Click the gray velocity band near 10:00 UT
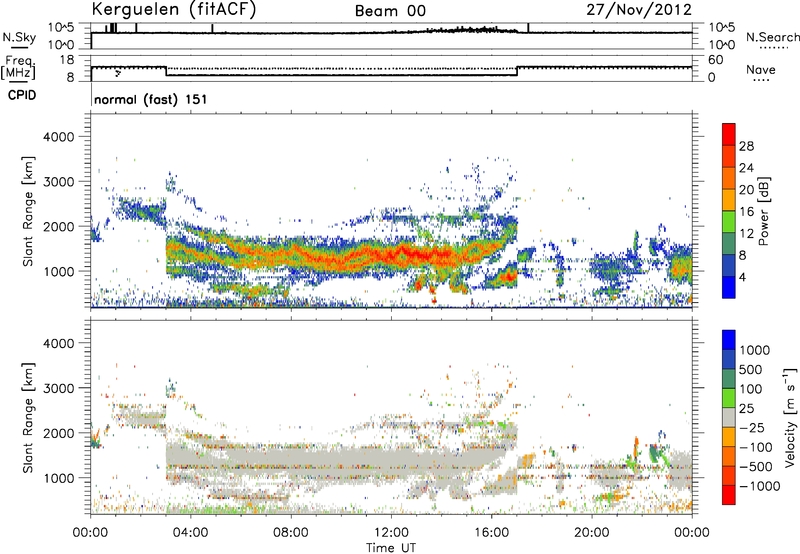 (x=341, y=457)
